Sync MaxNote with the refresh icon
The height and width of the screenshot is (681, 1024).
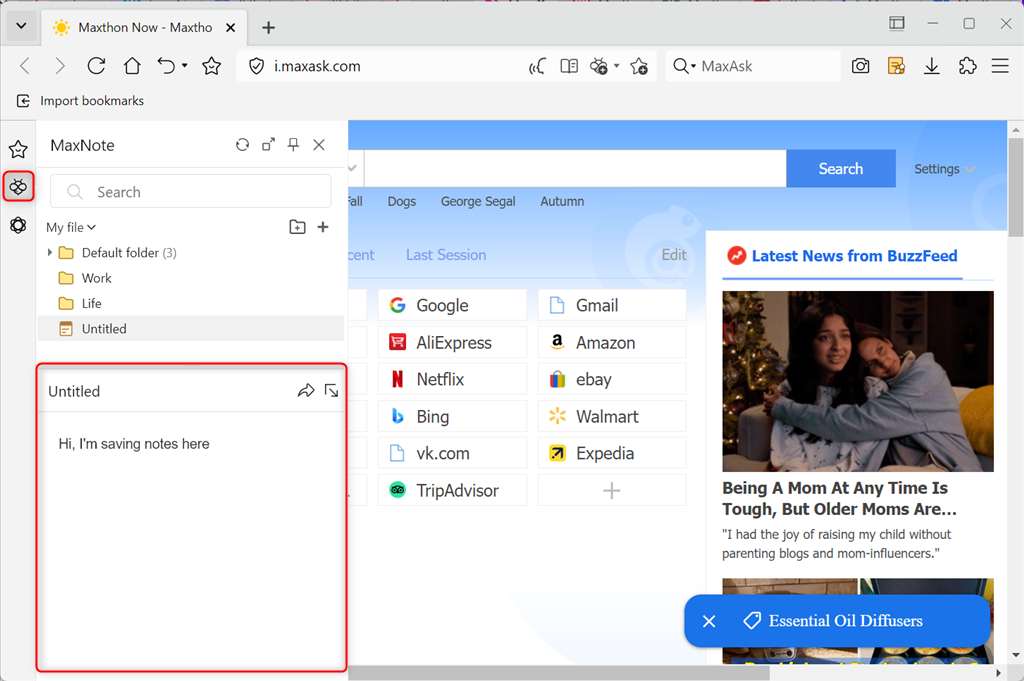(x=242, y=144)
